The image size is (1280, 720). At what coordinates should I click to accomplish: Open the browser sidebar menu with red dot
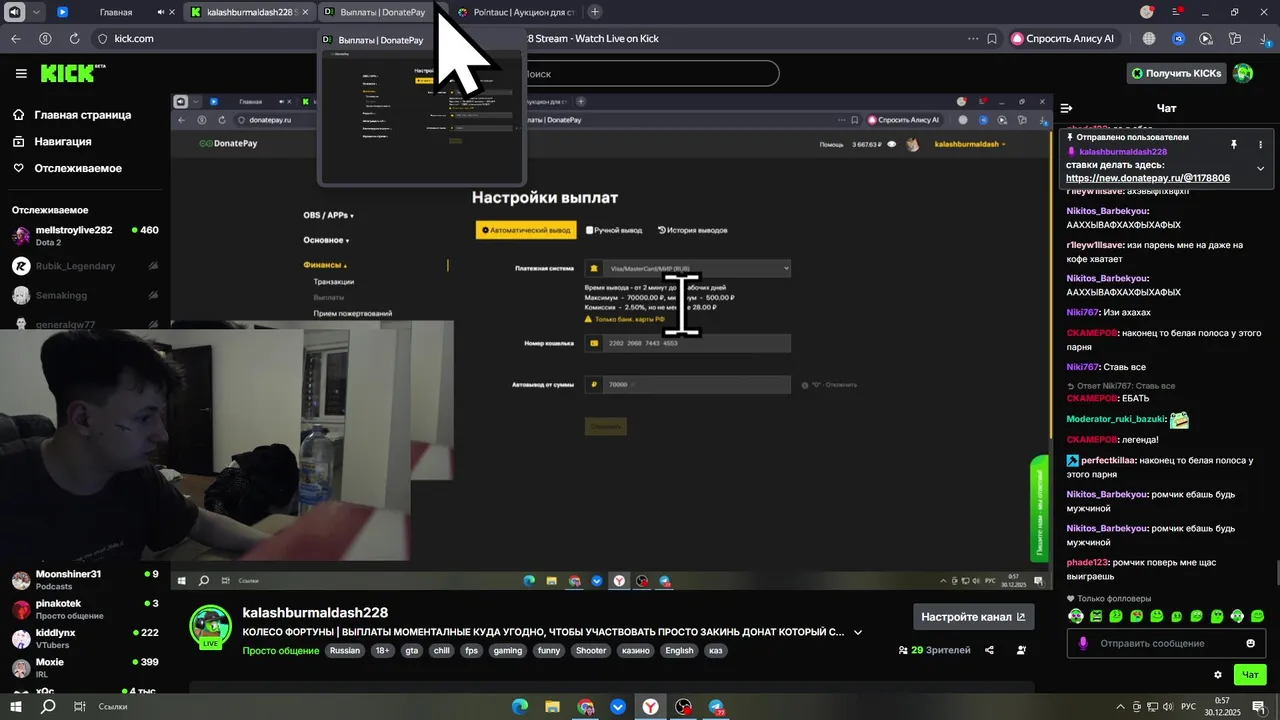tap(1176, 12)
